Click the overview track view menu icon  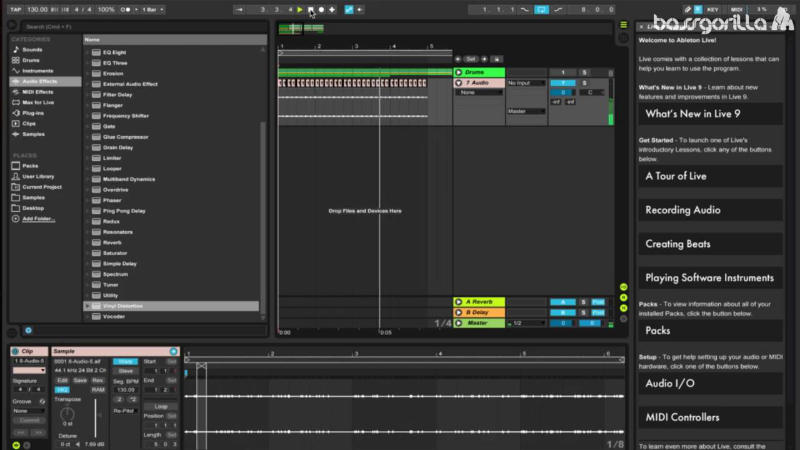pos(623,25)
